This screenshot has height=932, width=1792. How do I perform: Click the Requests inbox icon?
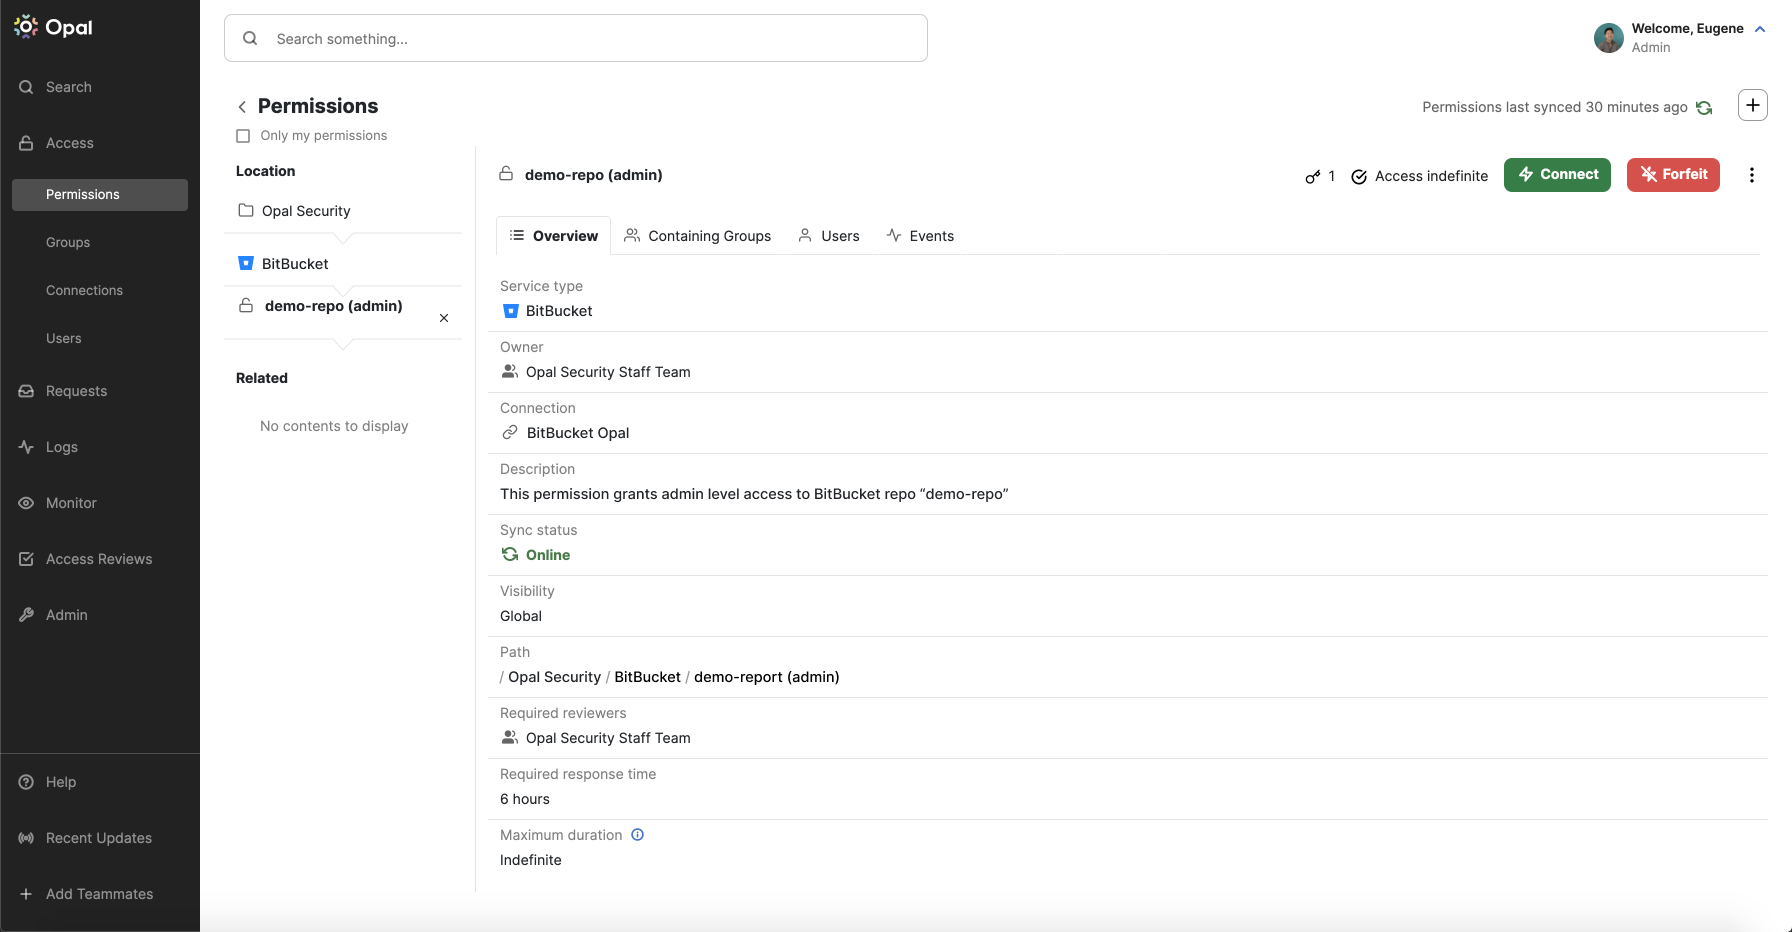pyautogui.click(x=26, y=391)
